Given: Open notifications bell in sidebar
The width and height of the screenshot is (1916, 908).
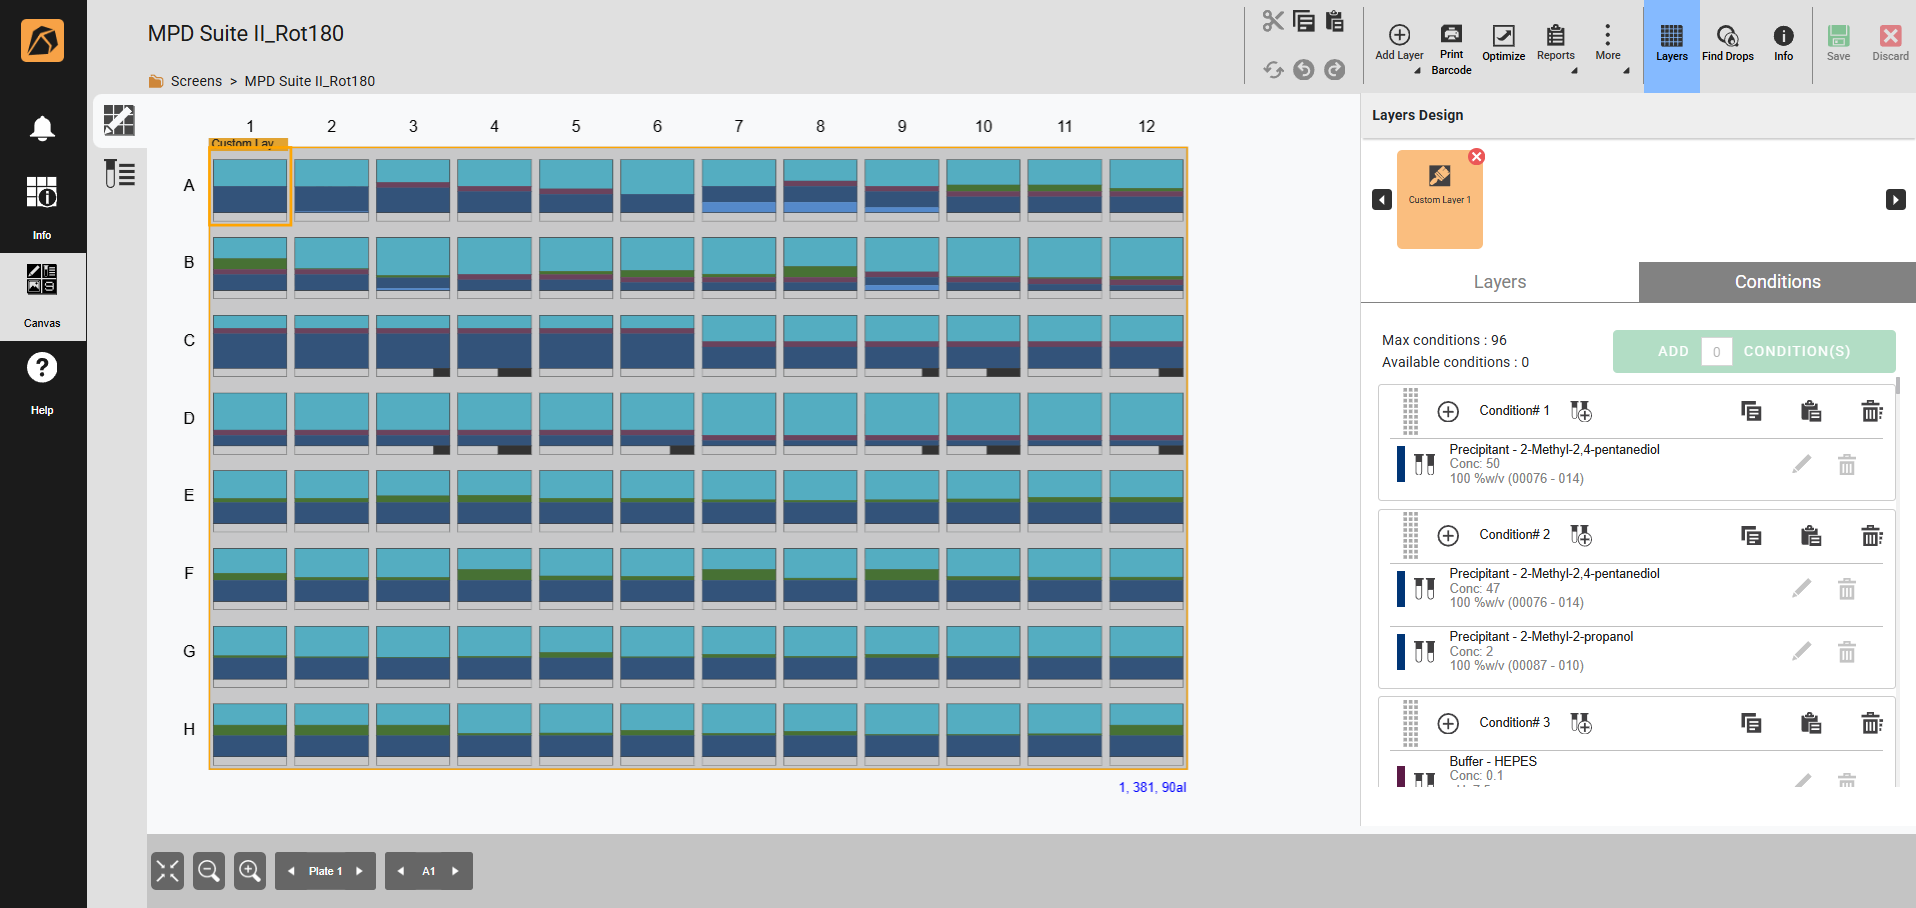Looking at the screenshot, I should pyautogui.click(x=42, y=128).
